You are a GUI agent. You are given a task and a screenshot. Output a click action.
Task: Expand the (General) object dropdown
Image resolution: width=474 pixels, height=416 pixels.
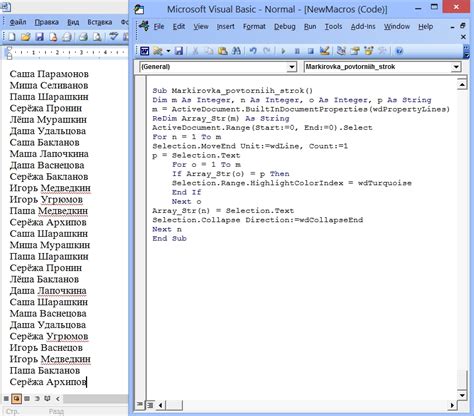click(292, 67)
